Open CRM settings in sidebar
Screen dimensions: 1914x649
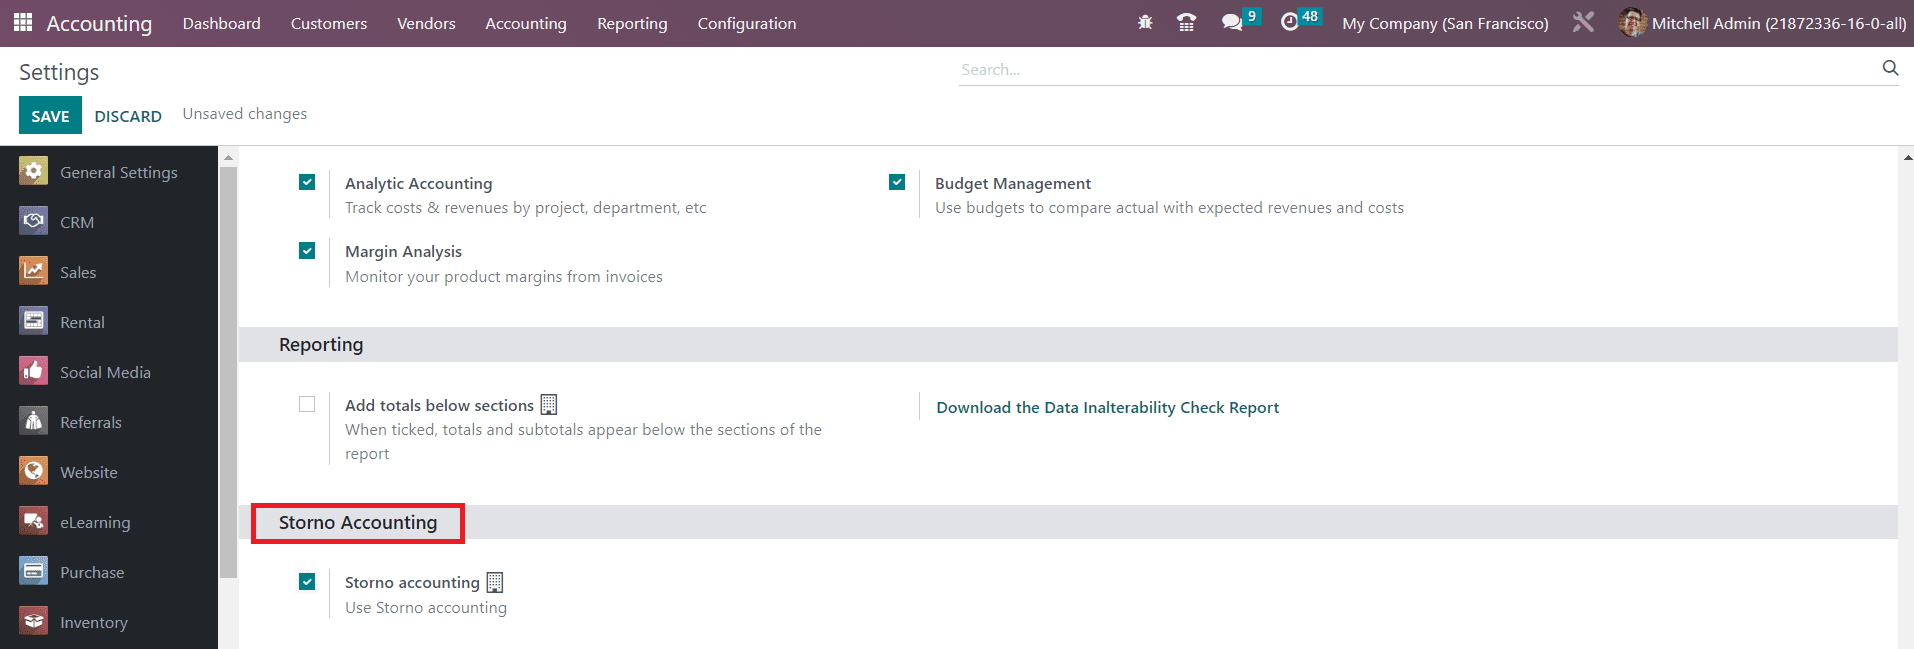click(x=77, y=222)
